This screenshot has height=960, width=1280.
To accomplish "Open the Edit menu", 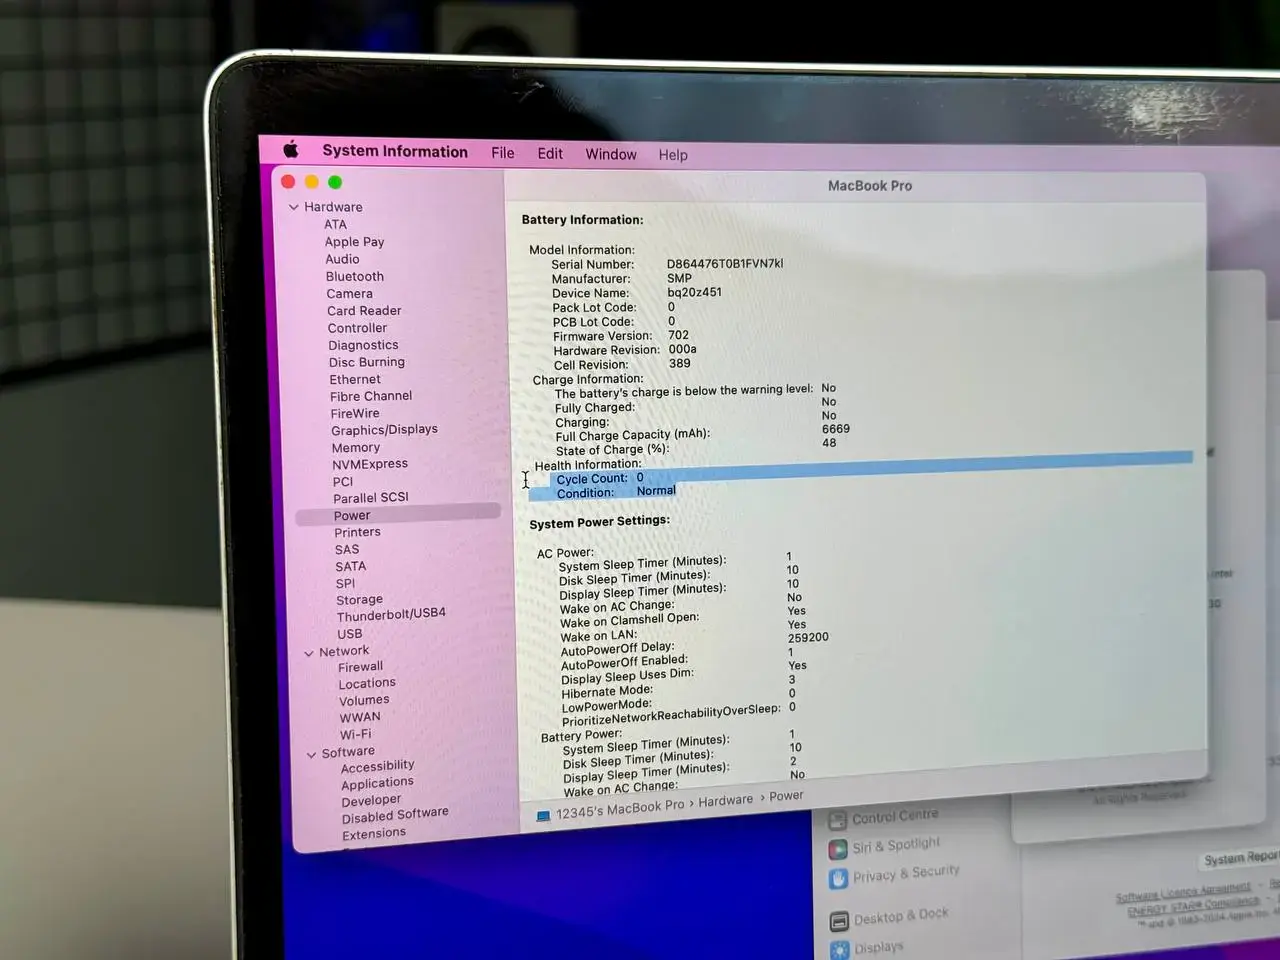I will [550, 153].
